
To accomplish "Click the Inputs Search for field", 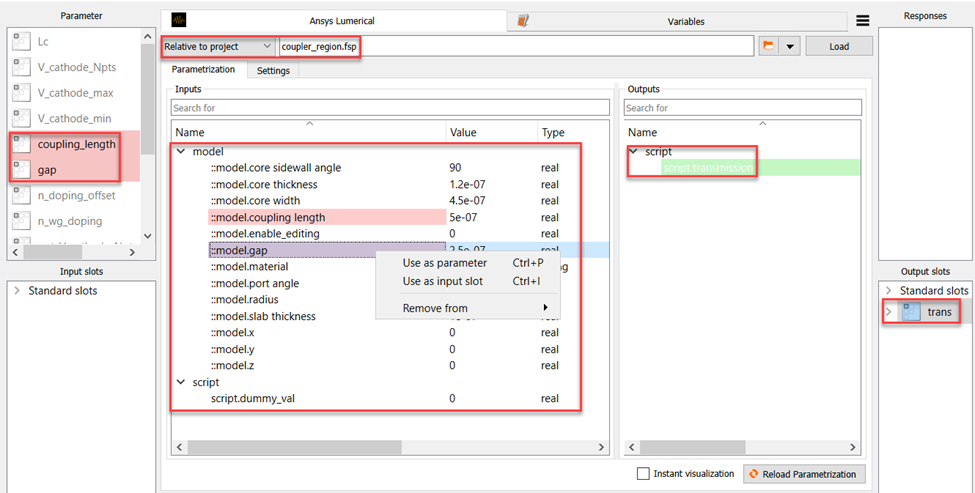I will point(390,108).
